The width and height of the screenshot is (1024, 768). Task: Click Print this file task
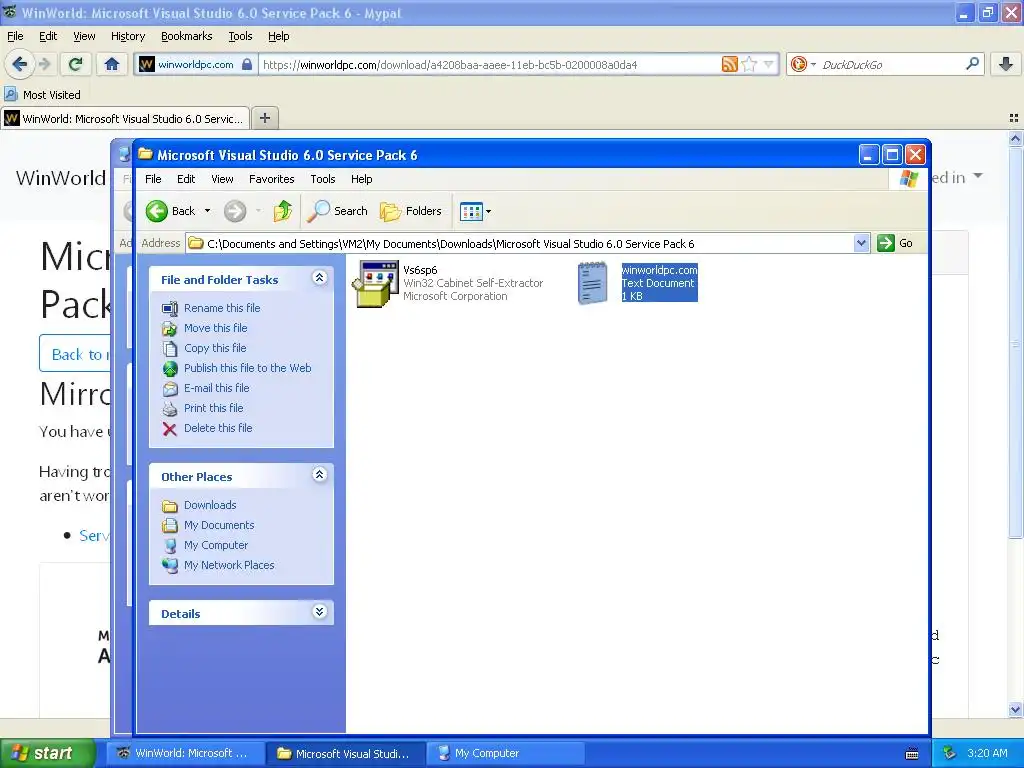pyautogui.click(x=214, y=408)
